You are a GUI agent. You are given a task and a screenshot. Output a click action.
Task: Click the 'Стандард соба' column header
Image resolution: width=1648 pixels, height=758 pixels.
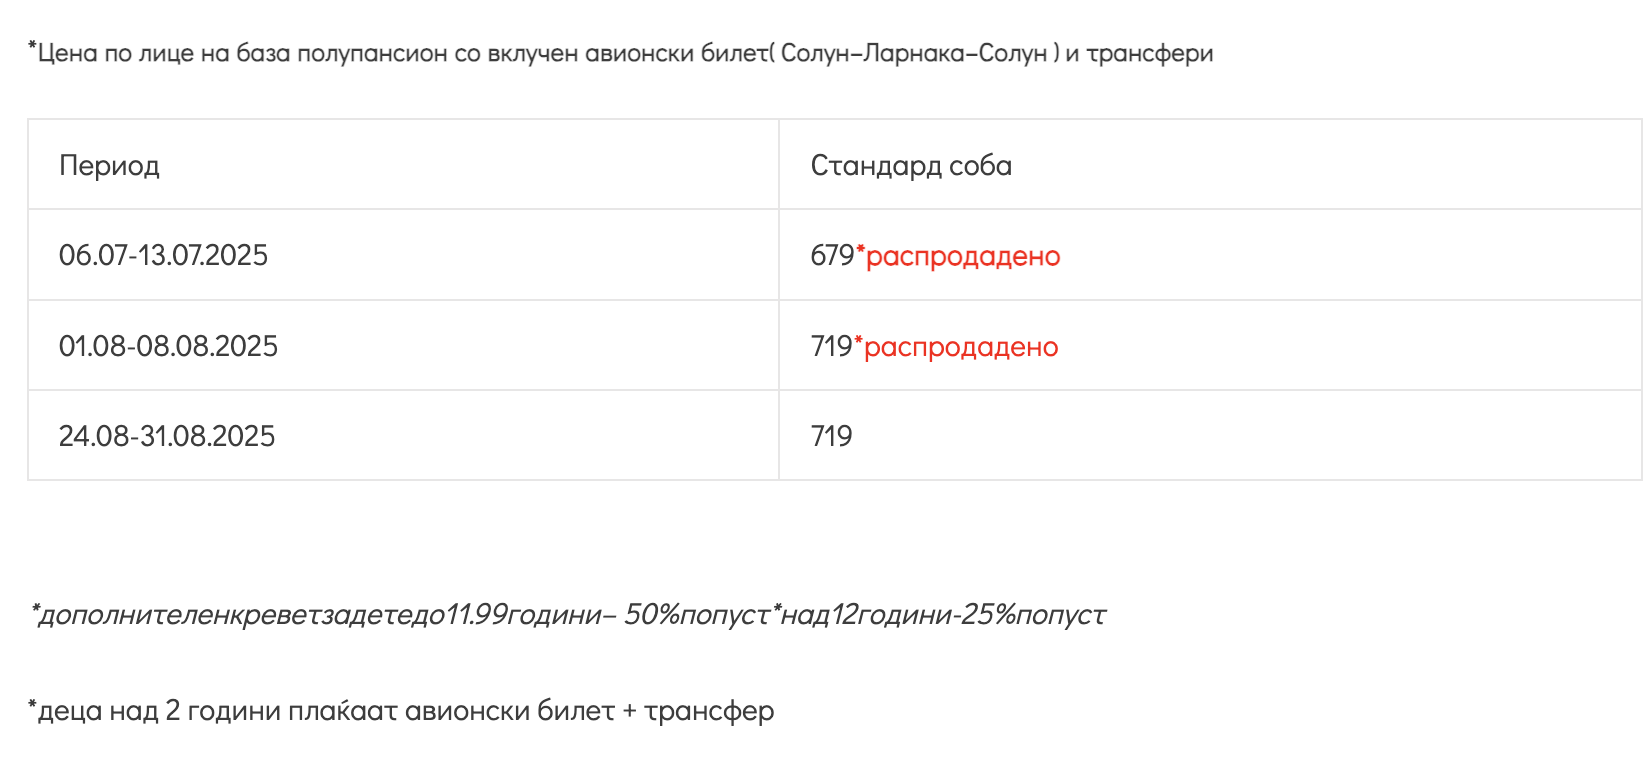coord(1210,165)
